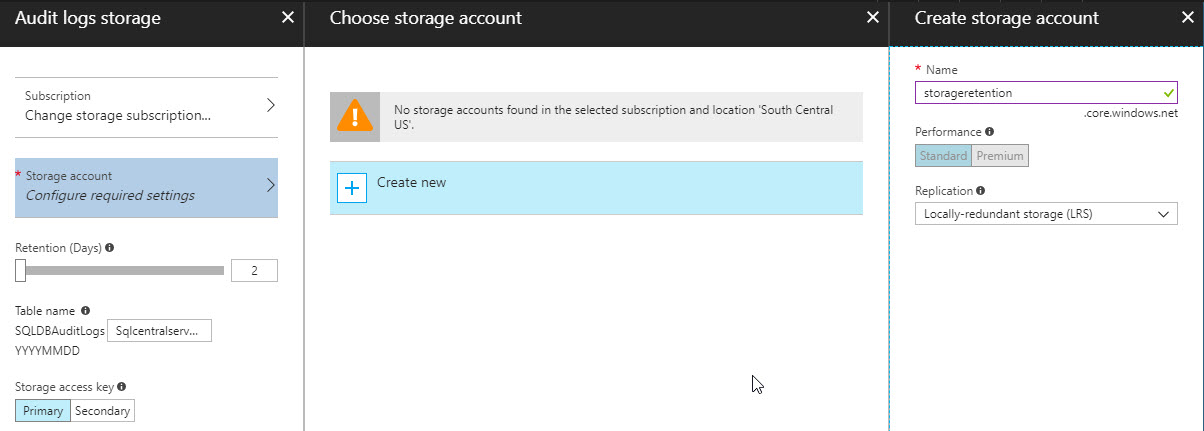Image resolution: width=1204 pixels, height=431 pixels.
Task: Click the Performance info icon
Action: [x=989, y=131]
